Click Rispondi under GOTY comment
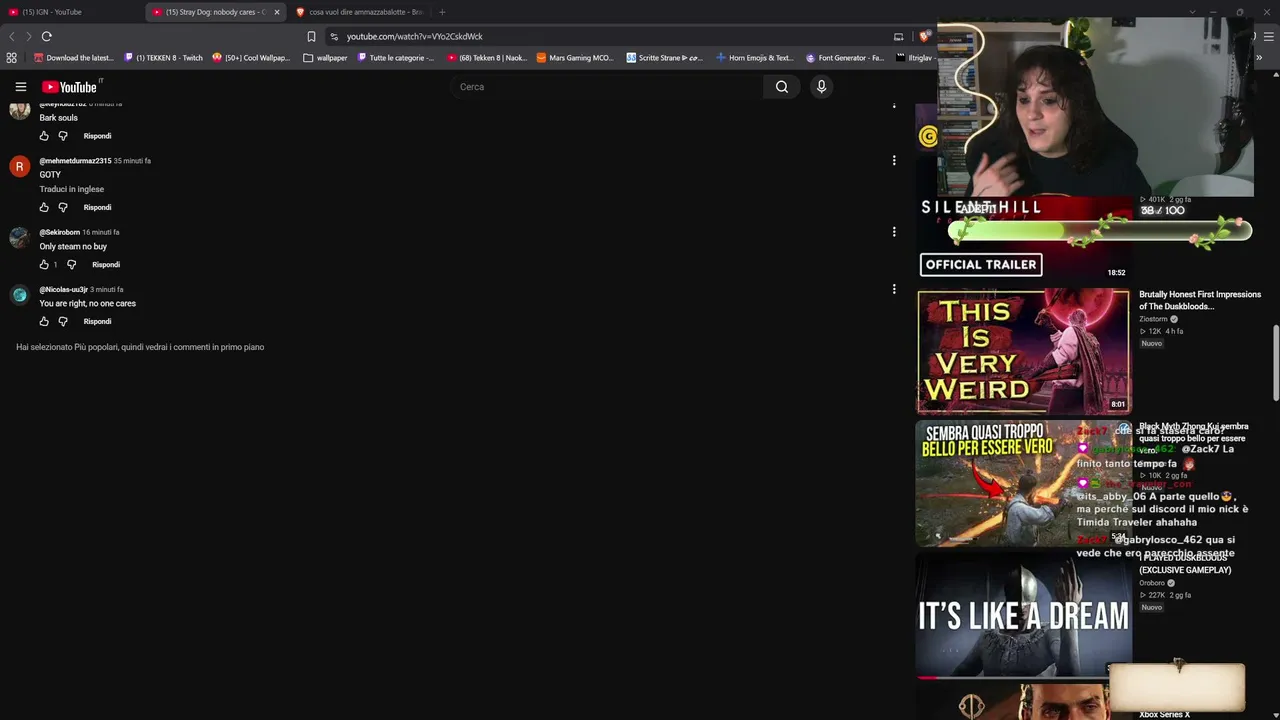This screenshot has height=720, width=1280. pos(97,208)
